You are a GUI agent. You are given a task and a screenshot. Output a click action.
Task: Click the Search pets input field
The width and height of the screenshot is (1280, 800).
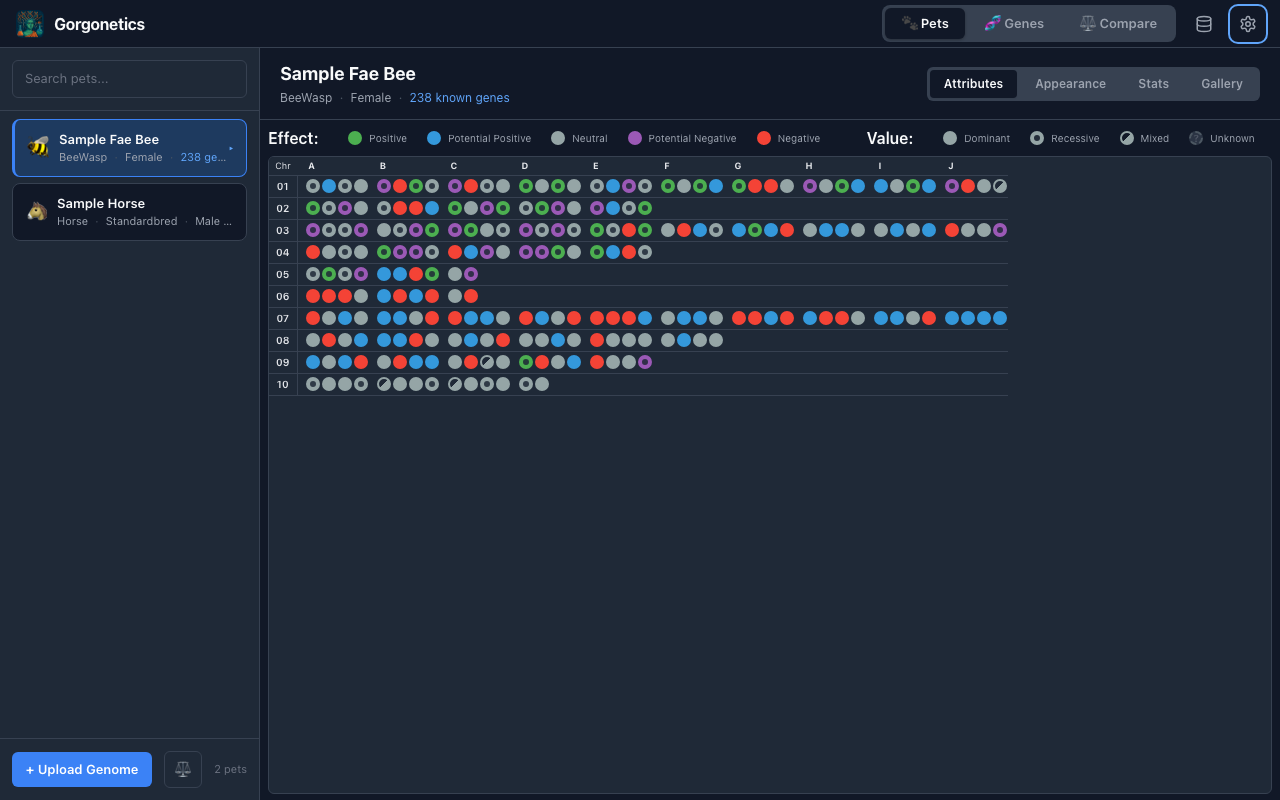click(x=129, y=78)
